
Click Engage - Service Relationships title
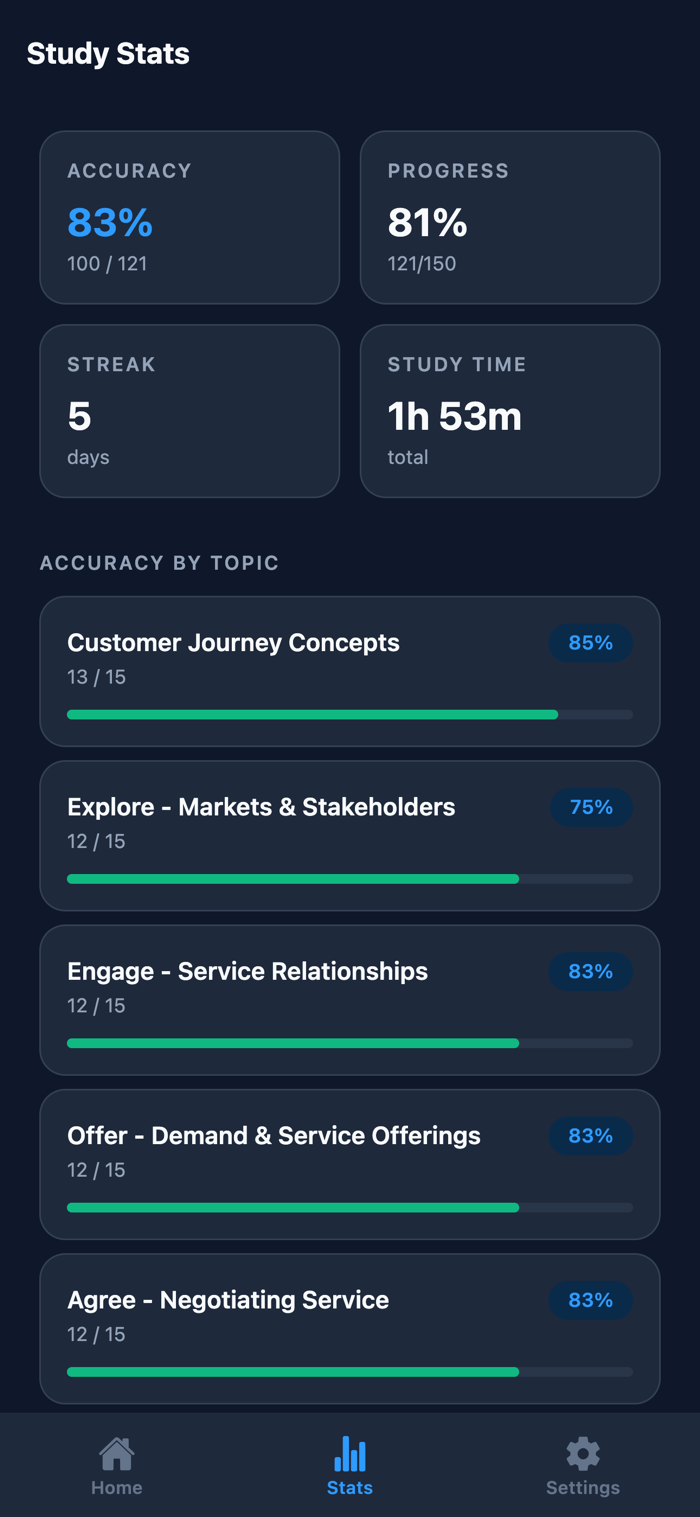click(247, 971)
